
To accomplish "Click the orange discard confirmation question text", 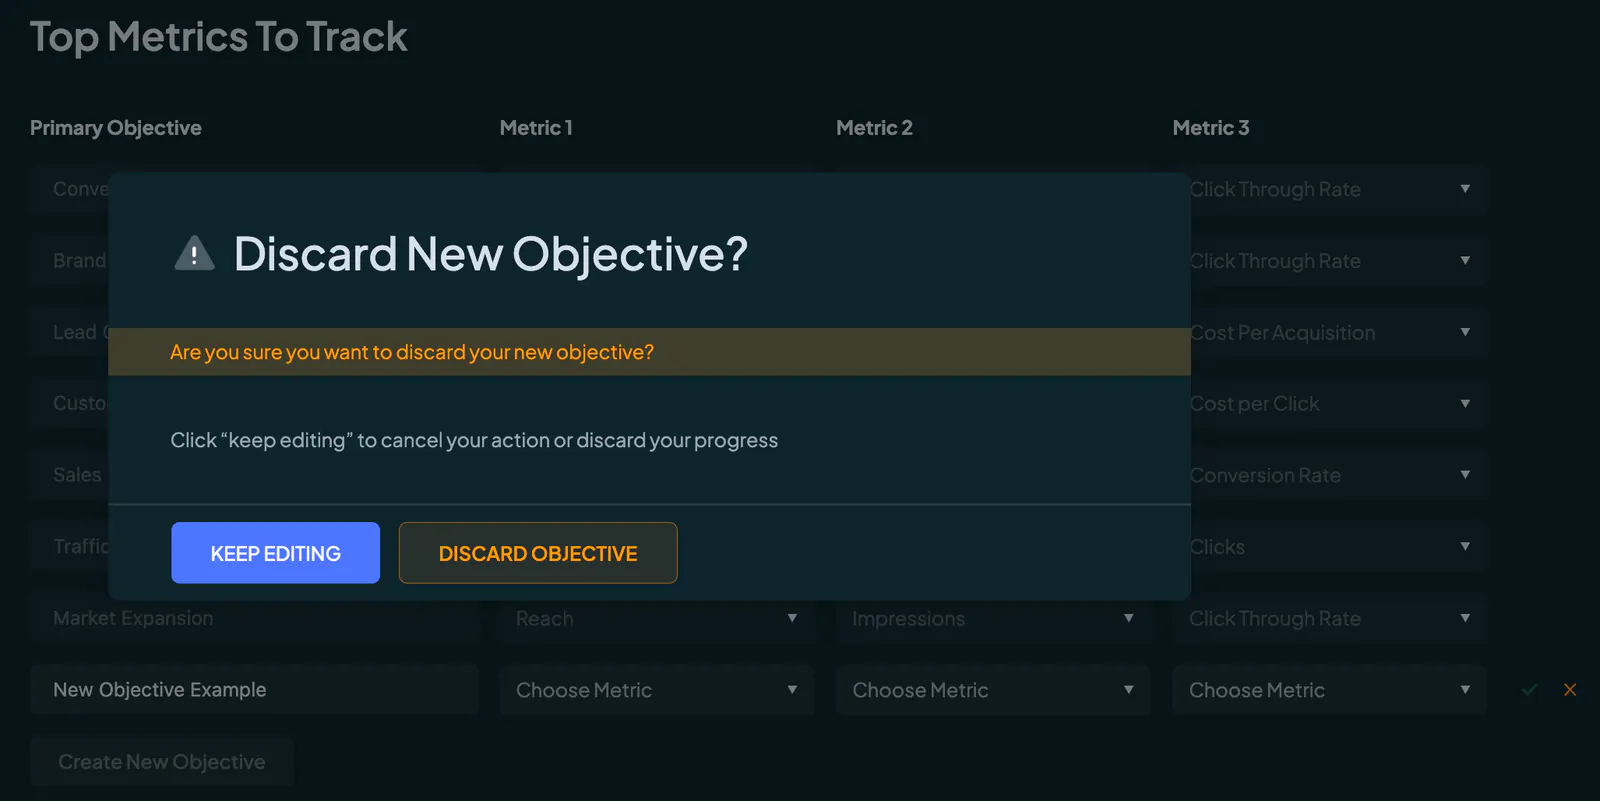I will (x=412, y=352).
